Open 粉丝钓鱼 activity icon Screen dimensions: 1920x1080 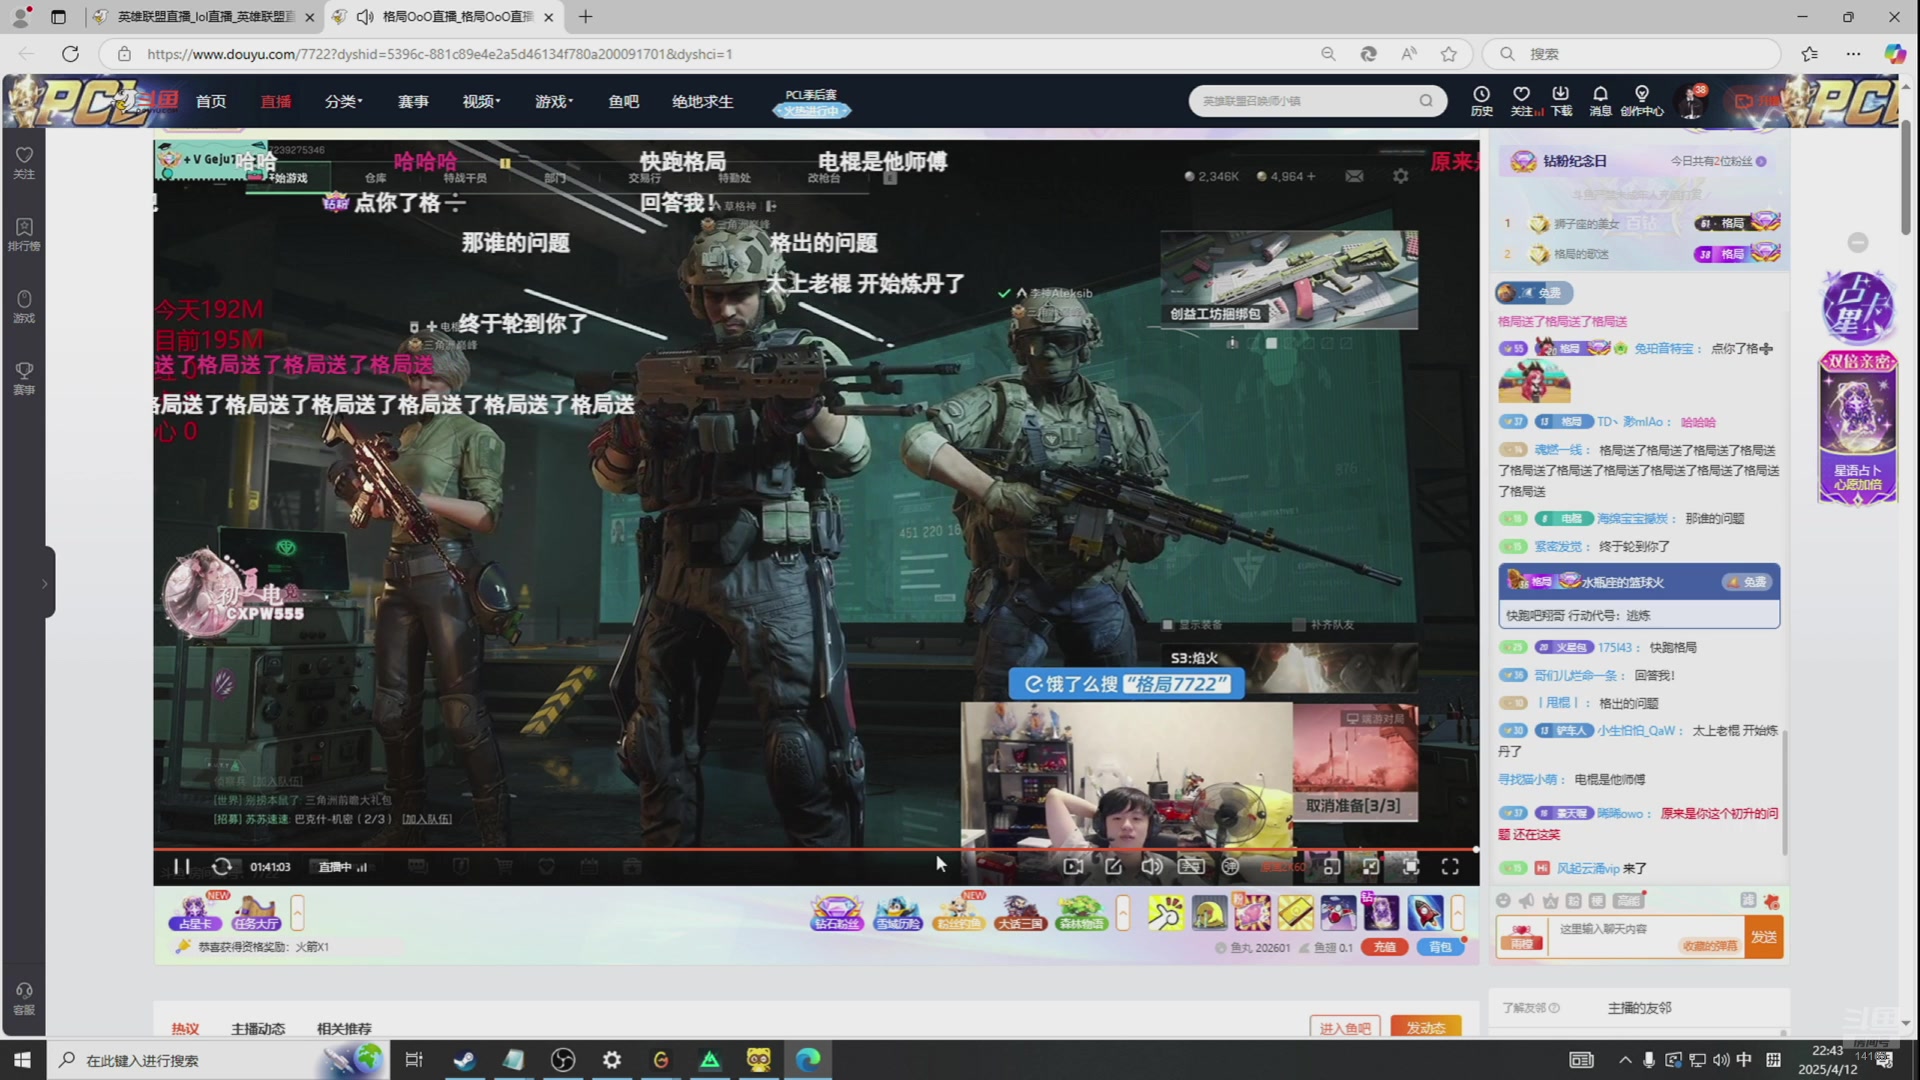[959, 912]
